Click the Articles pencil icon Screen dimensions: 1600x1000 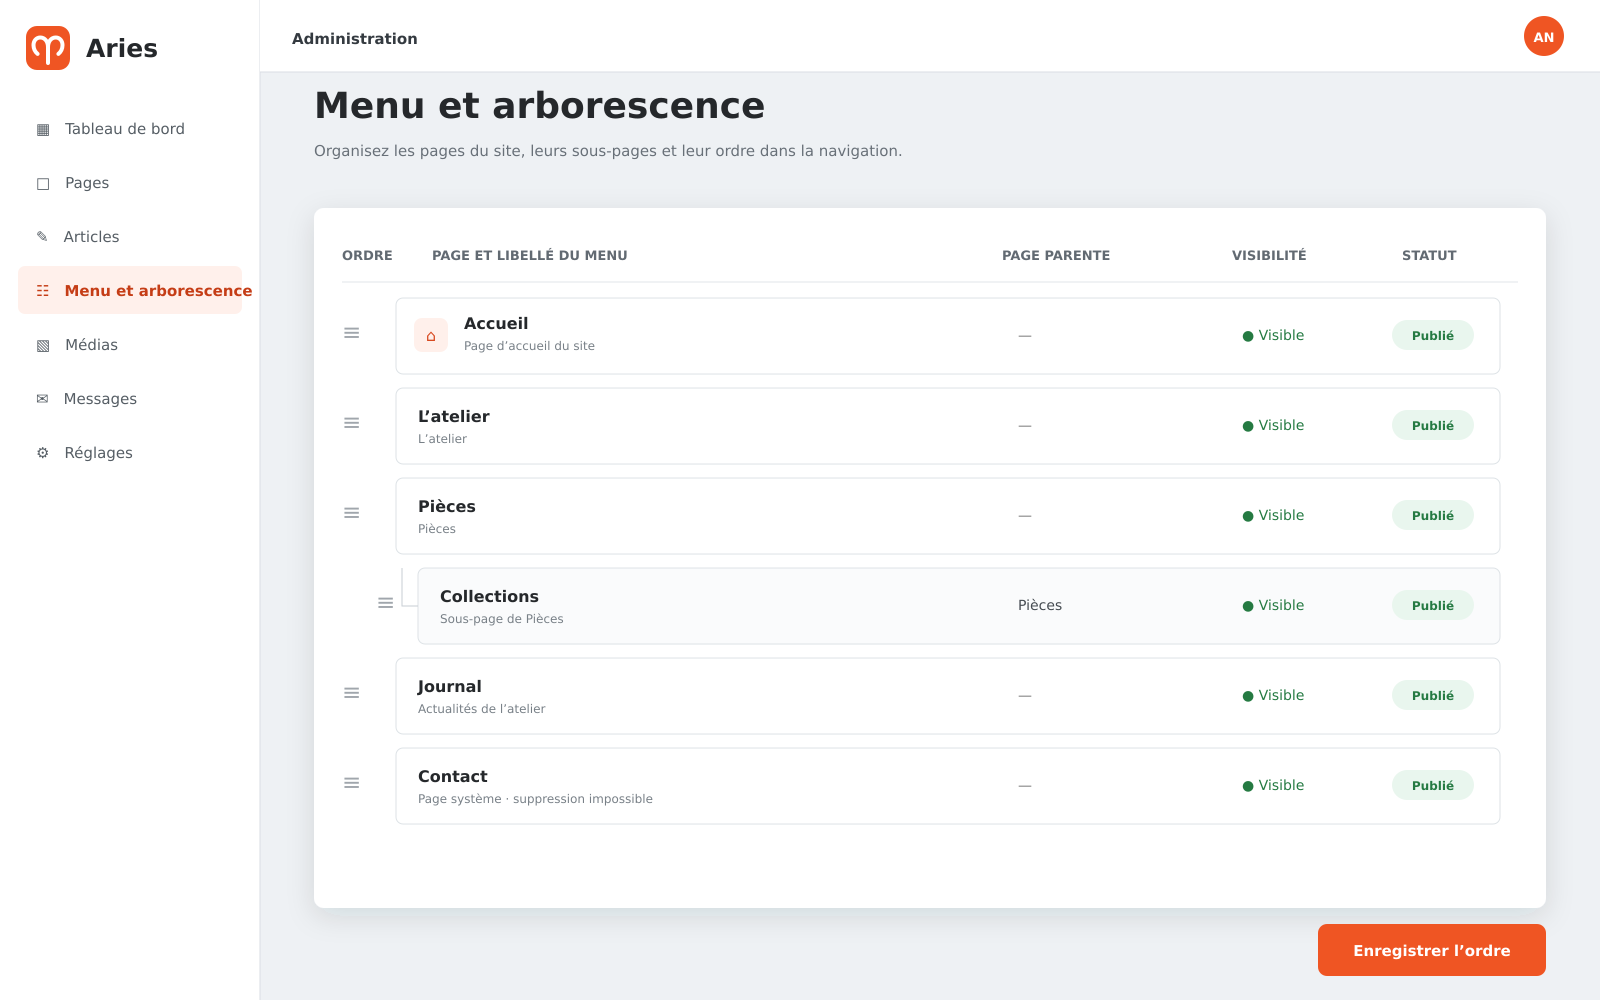[42, 237]
